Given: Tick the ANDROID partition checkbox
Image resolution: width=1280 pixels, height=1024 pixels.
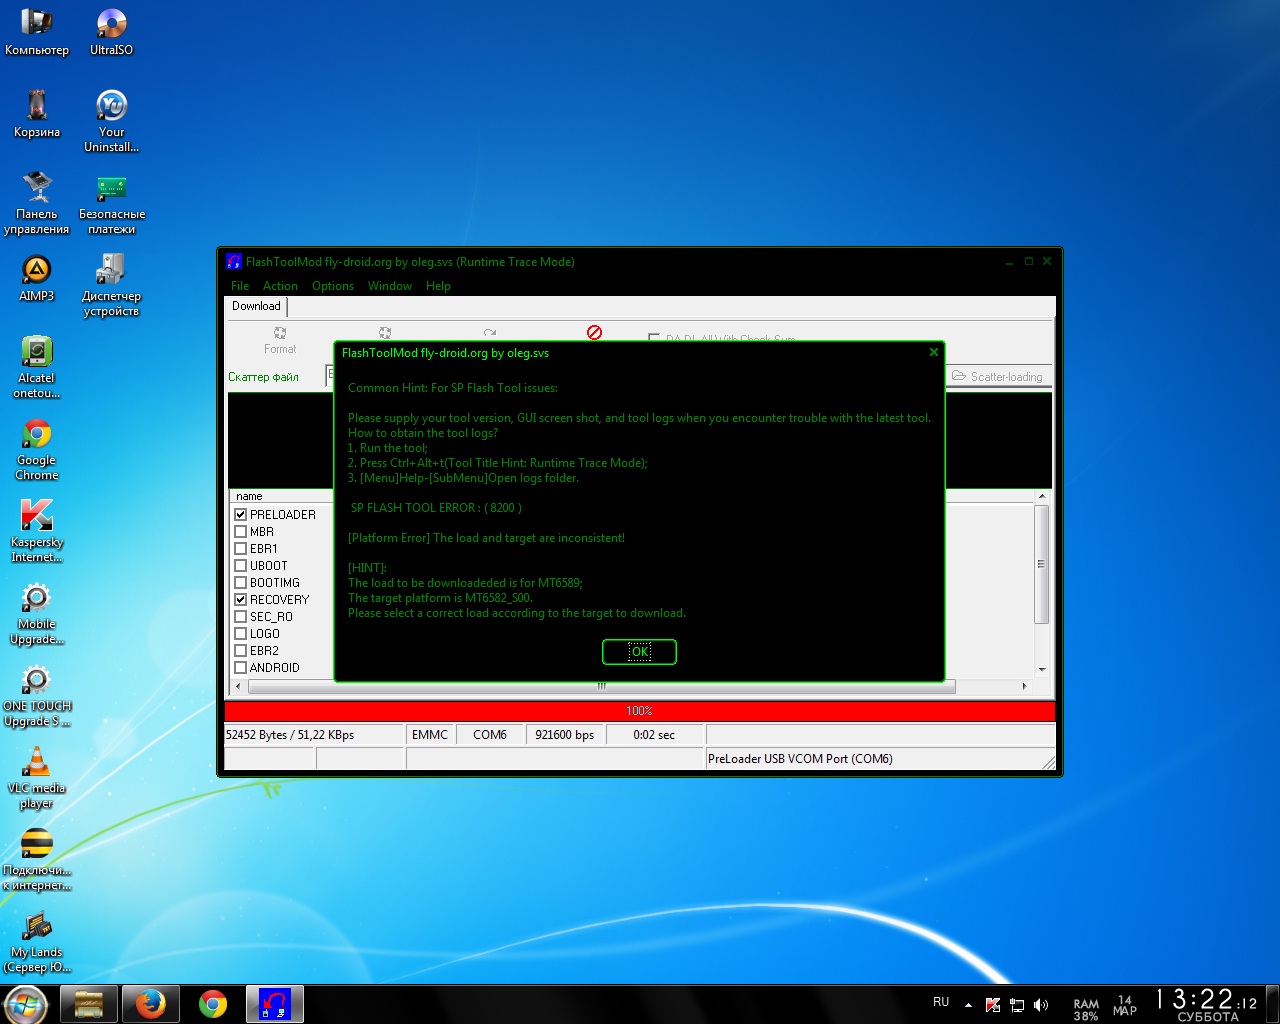Looking at the screenshot, I should coord(241,668).
